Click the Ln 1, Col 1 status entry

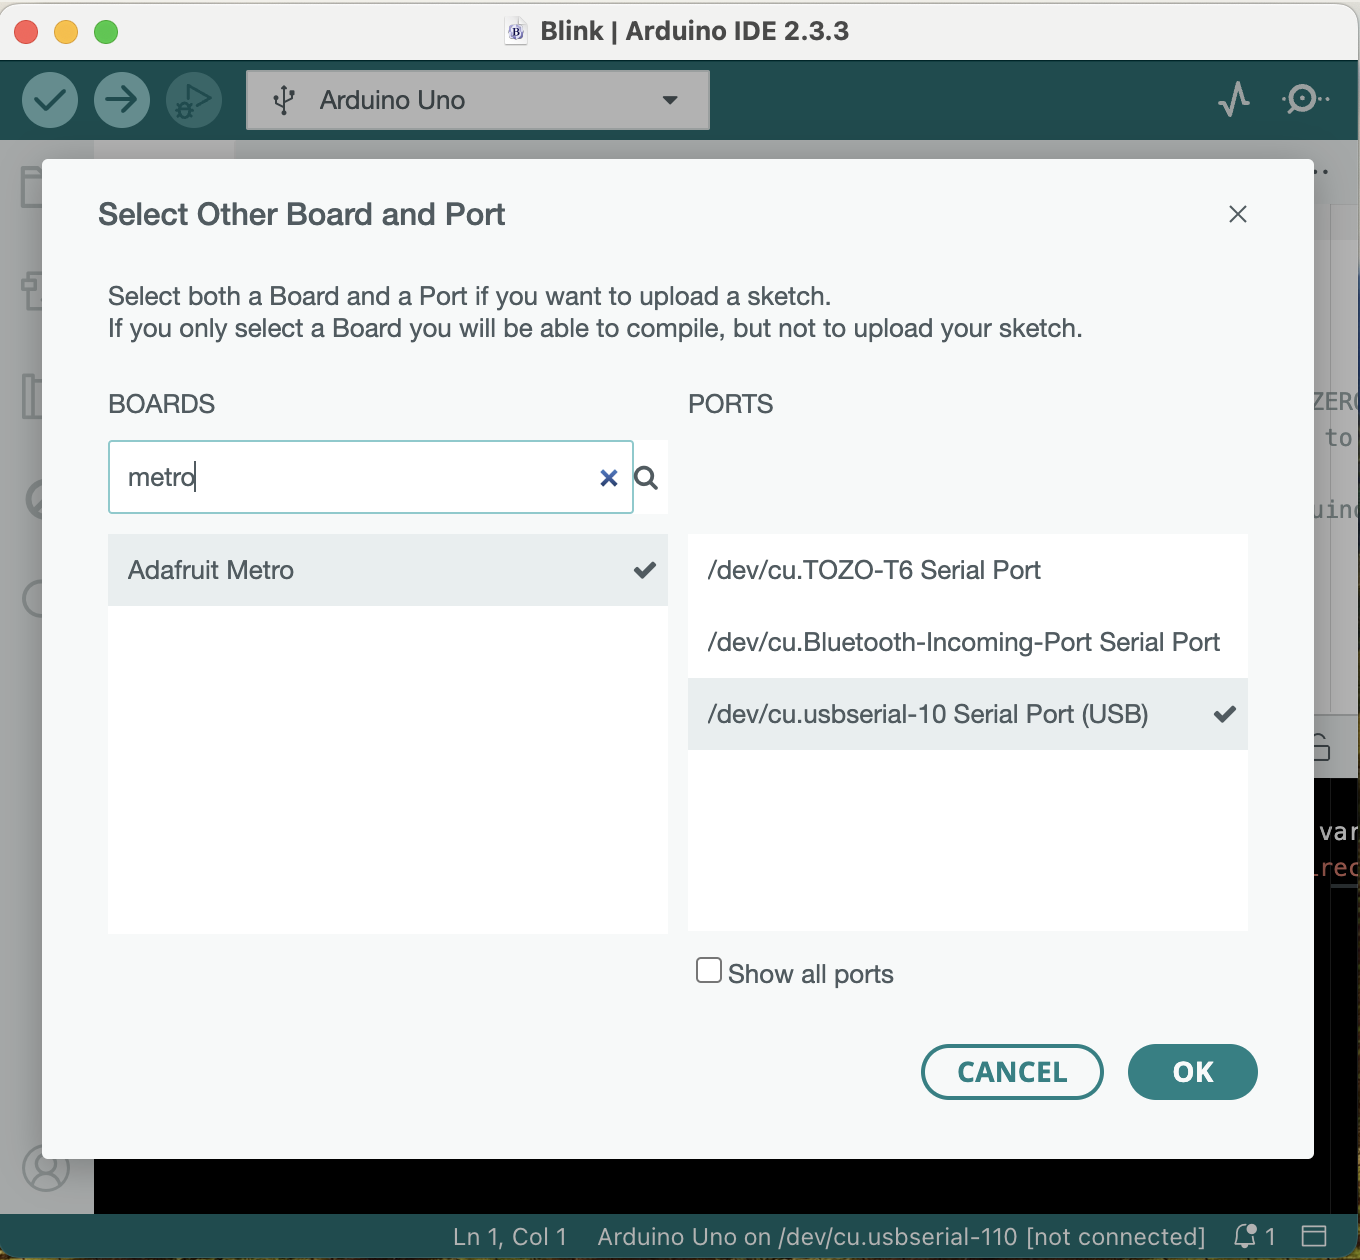click(x=510, y=1237)
